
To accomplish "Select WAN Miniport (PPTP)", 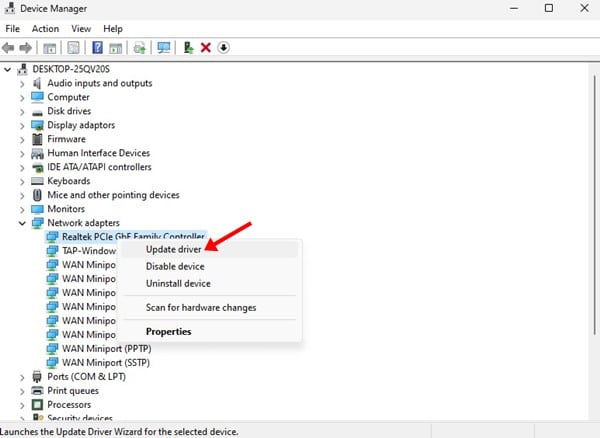I will click(106, 349).
